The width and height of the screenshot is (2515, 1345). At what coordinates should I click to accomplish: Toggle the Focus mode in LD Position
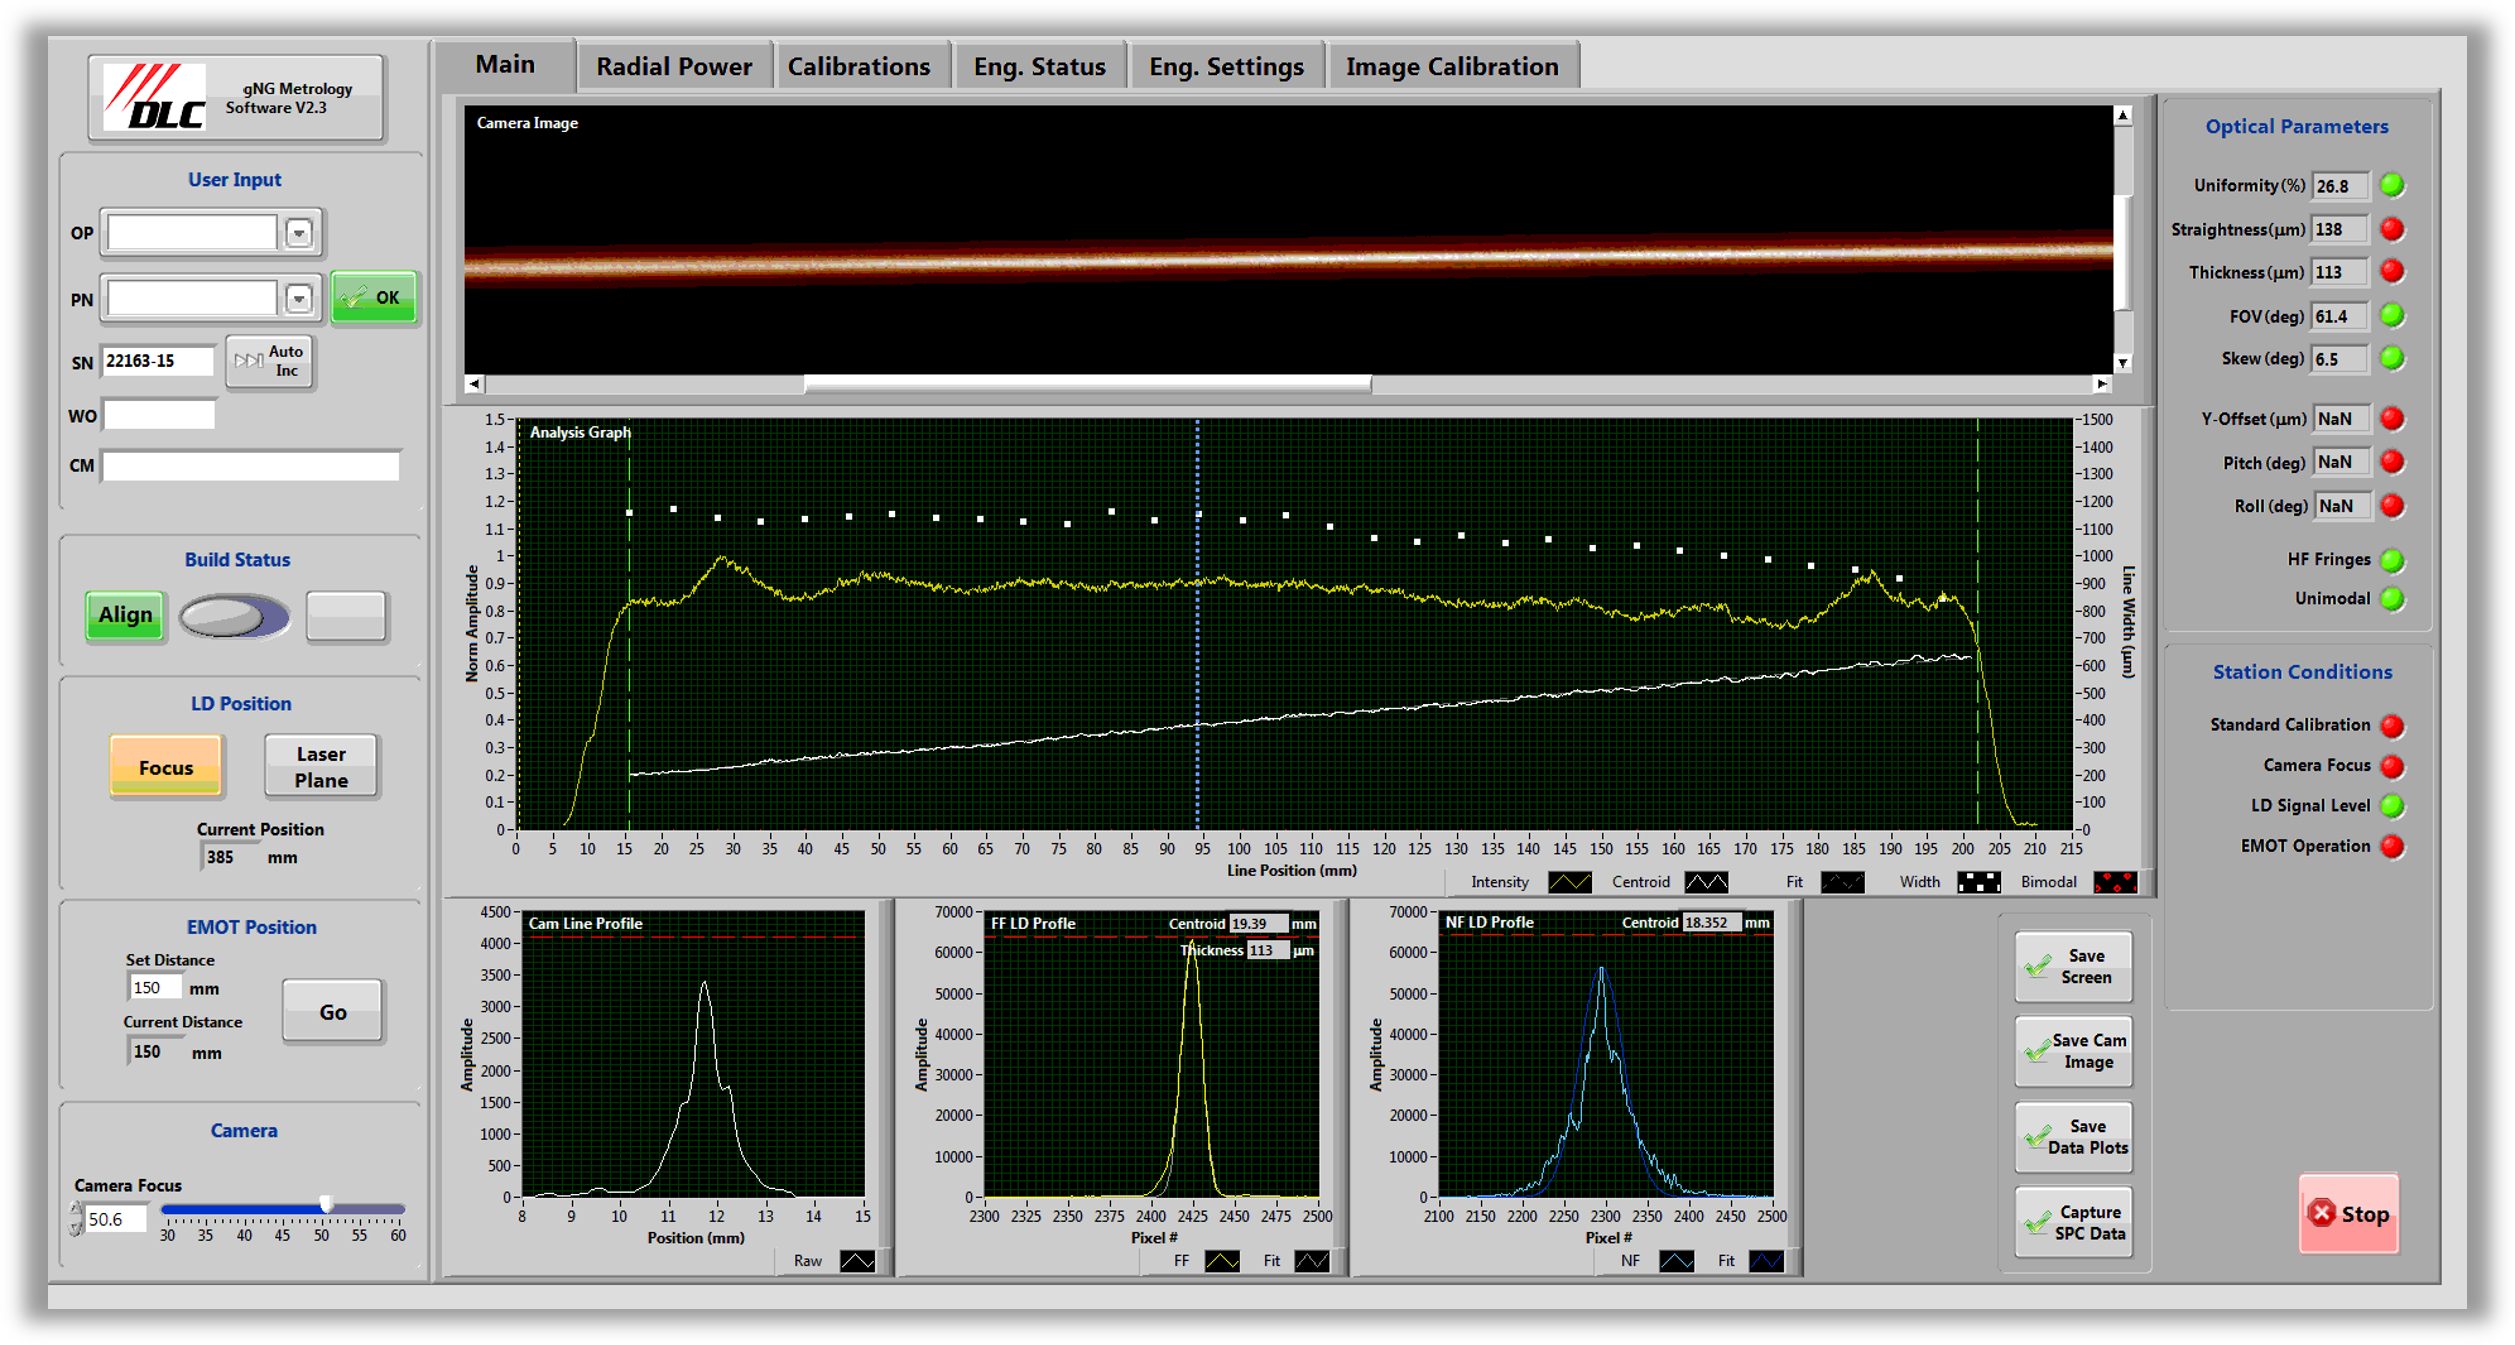[x=166, y=767]
